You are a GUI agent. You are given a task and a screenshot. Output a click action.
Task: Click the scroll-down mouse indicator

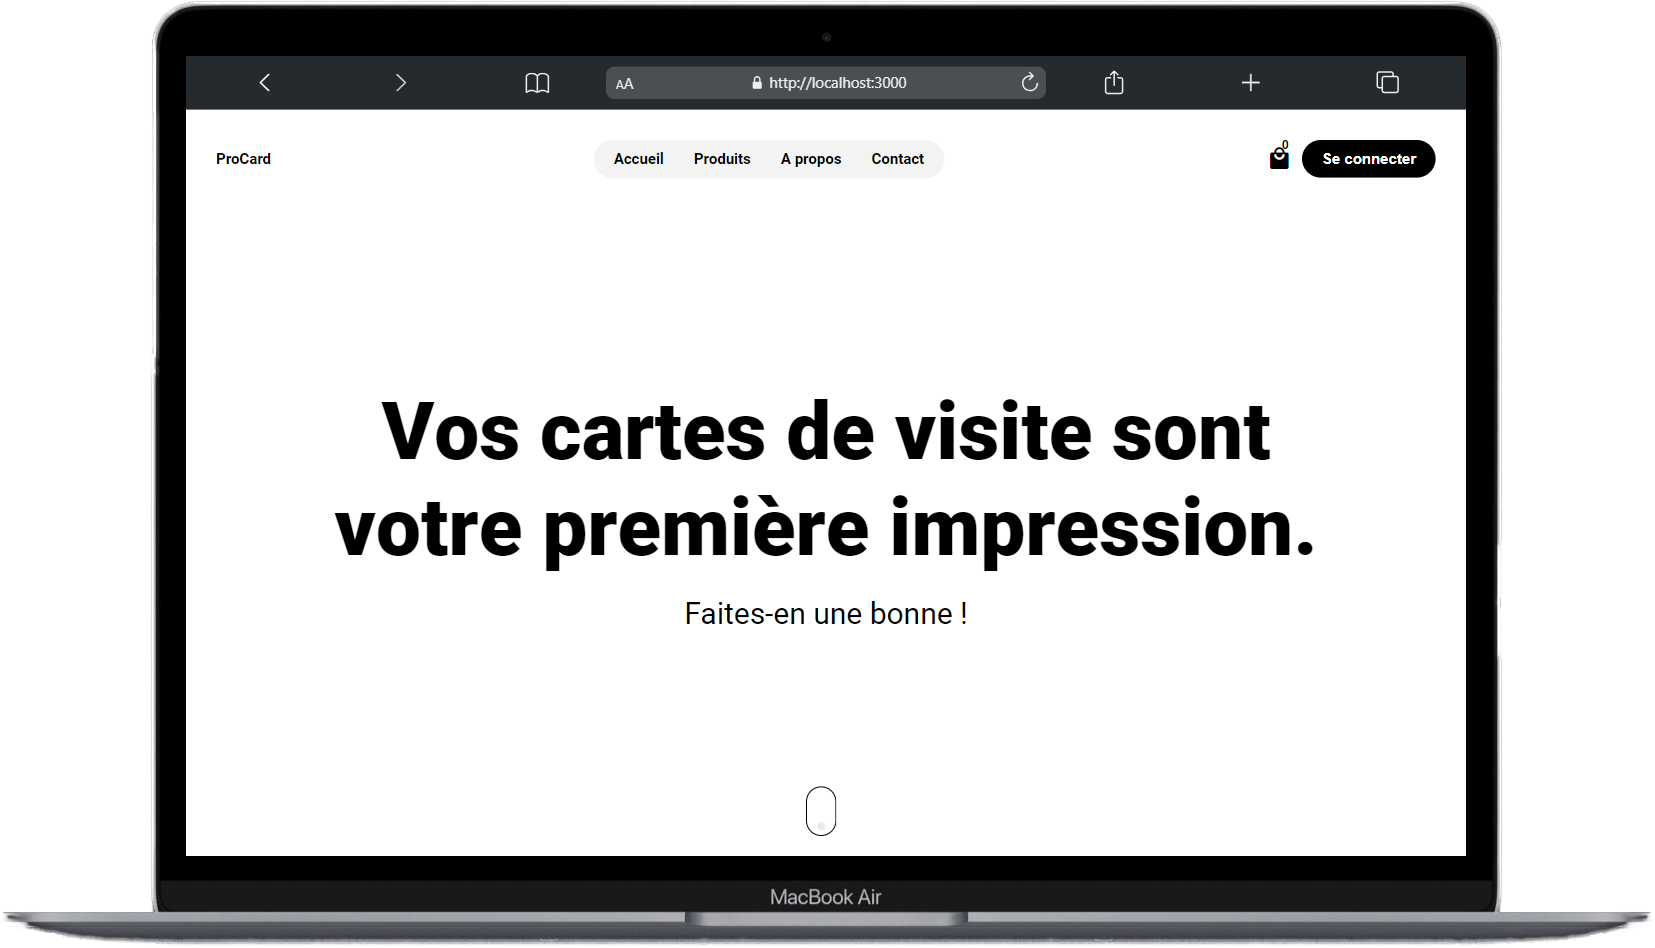(821, 811)
